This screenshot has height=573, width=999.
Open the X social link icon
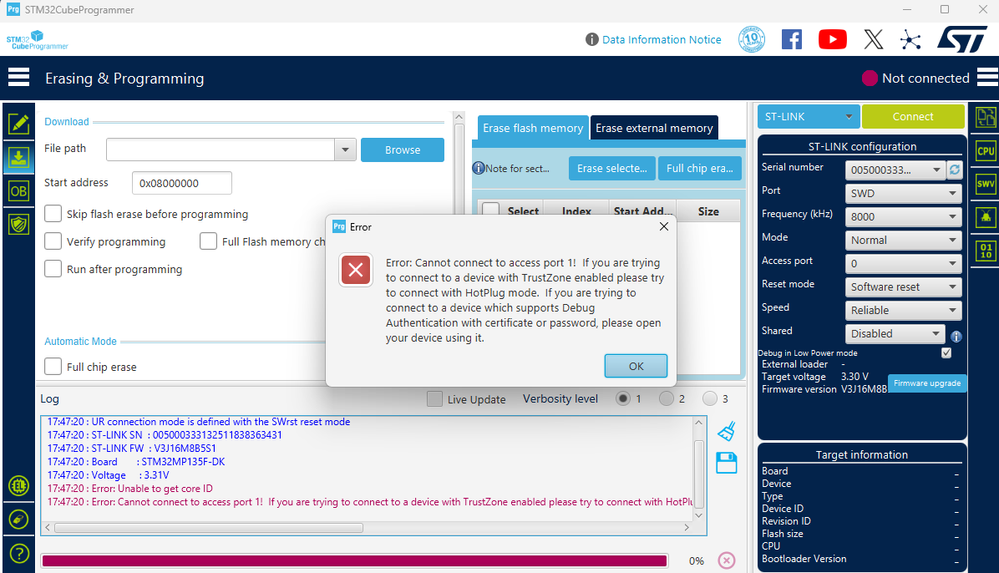coord(873,40)
